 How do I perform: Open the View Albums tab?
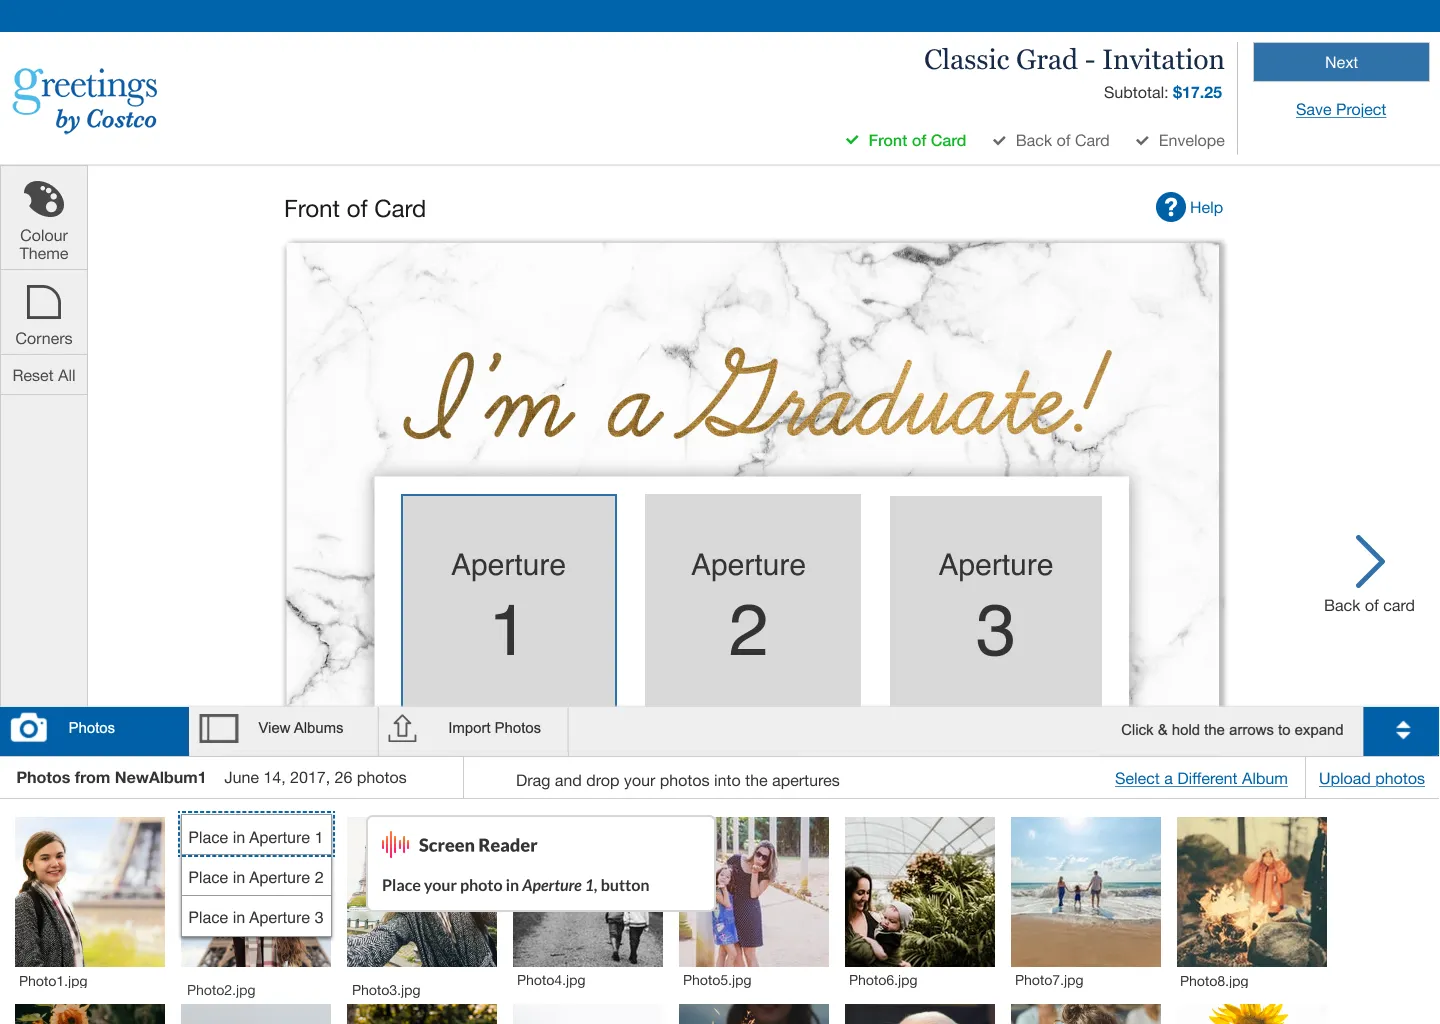coord(283,730)
